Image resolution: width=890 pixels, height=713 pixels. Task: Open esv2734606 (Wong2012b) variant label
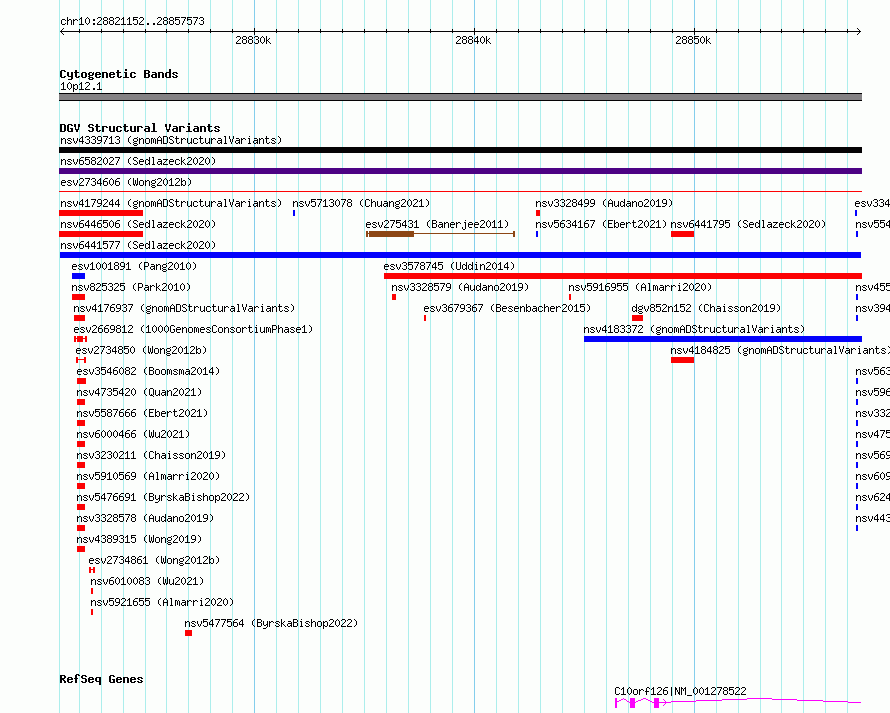[x=126, y=182]
